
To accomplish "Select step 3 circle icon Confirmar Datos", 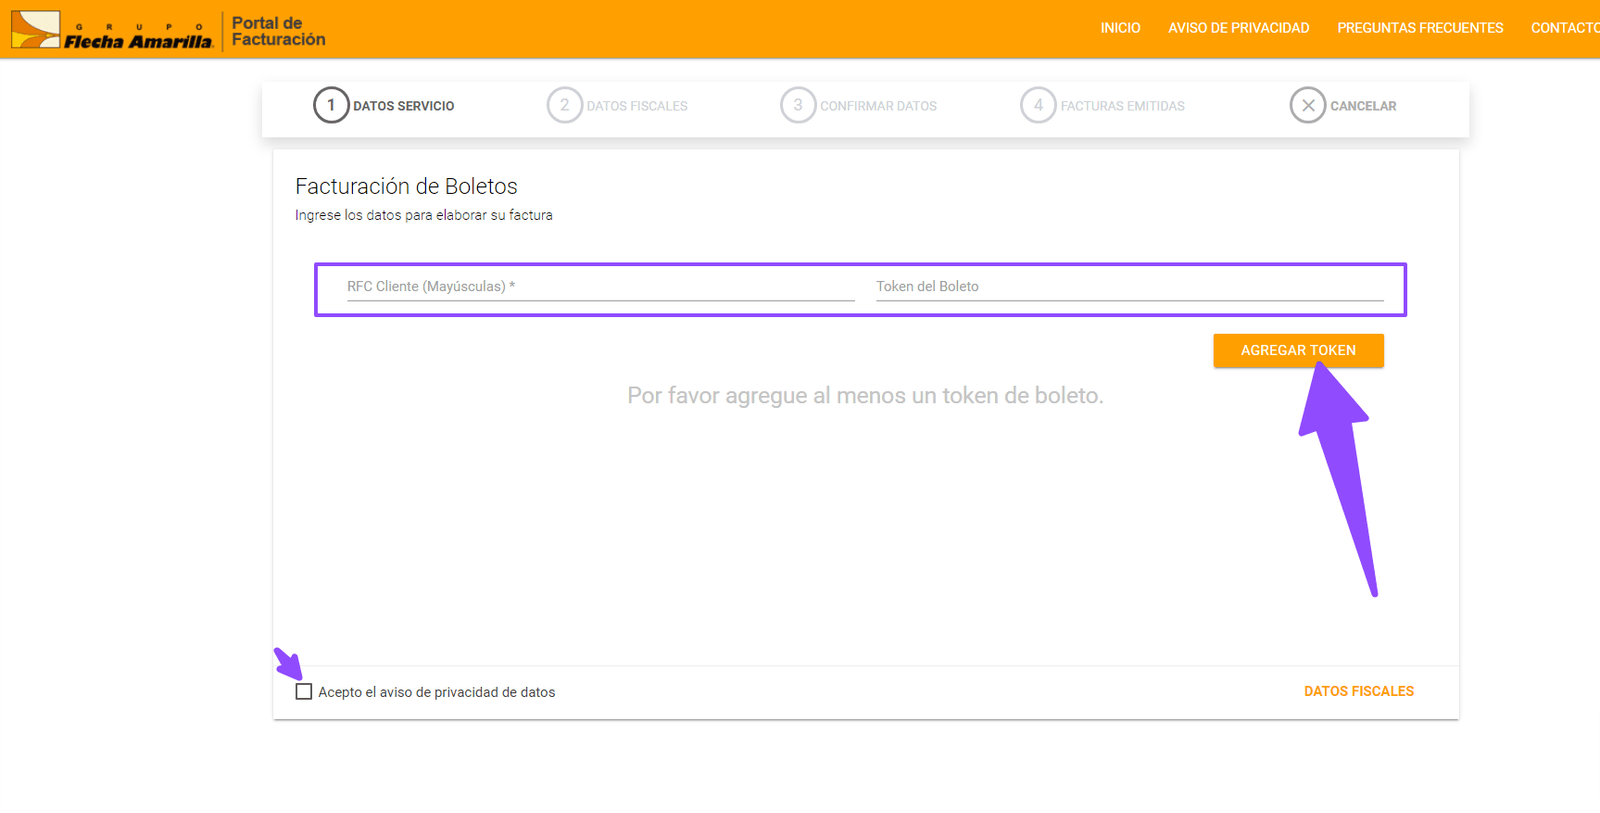I will 798,105.
